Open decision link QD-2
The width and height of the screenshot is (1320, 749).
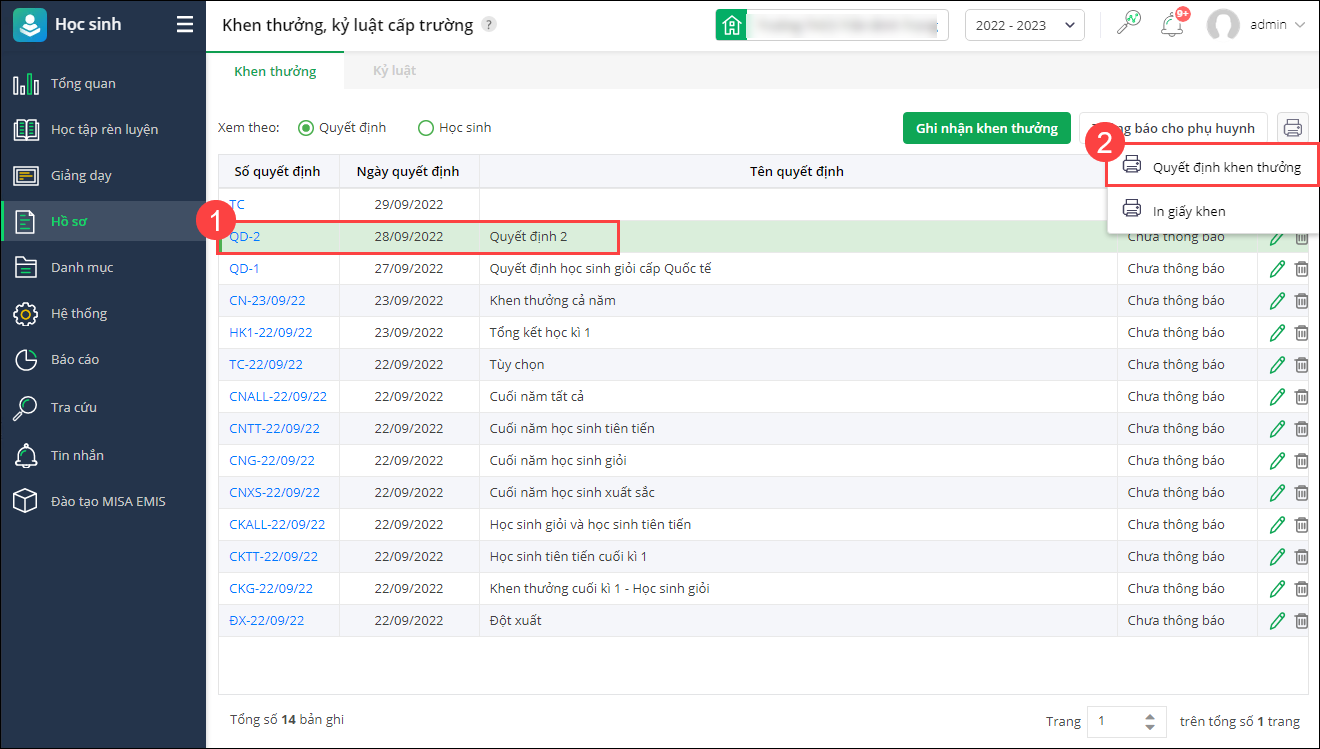click(245, 236)
